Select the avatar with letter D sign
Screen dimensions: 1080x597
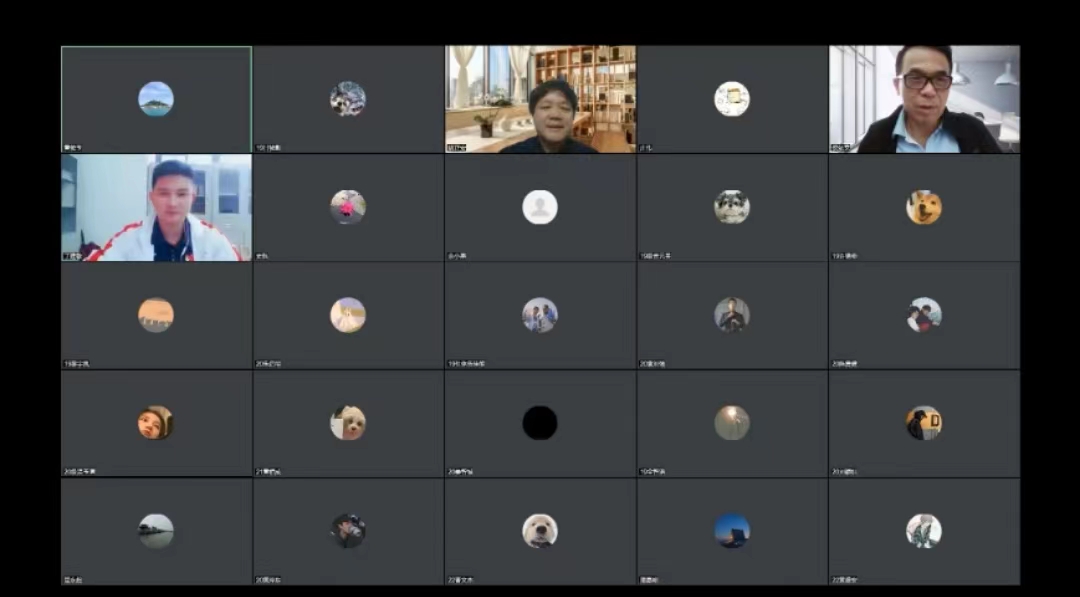click(924, 423)
